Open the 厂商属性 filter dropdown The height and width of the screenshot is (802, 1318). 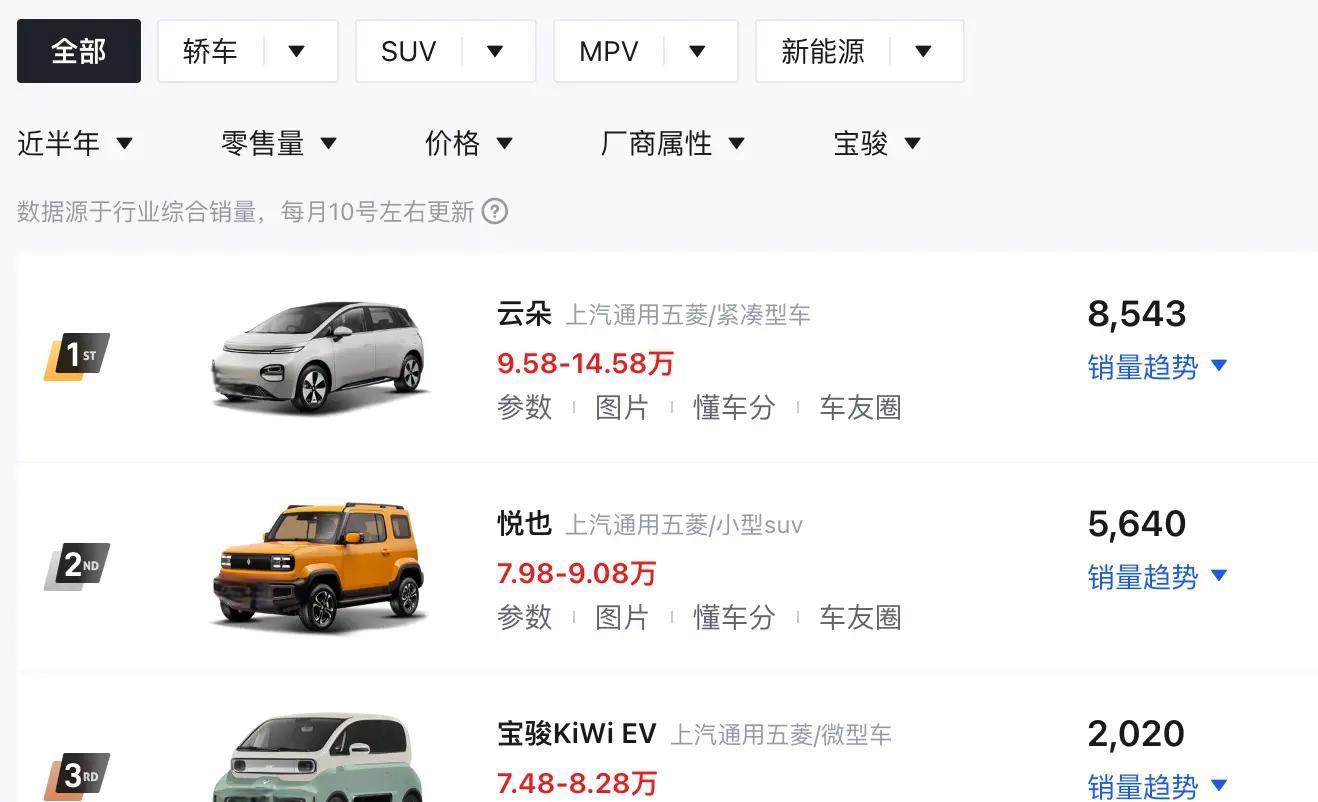[x=673, y=144]
